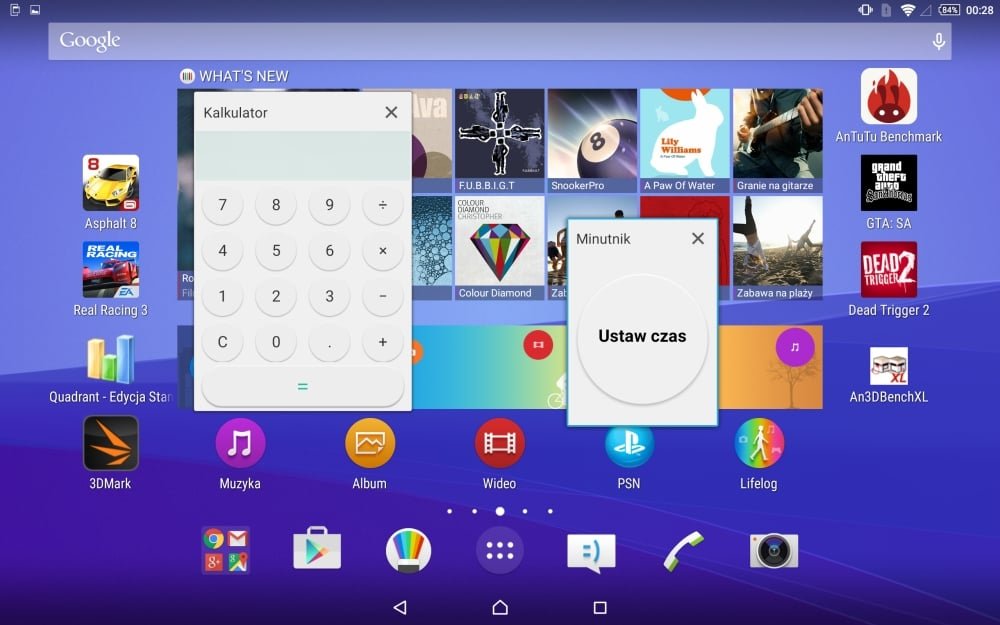Open the Play Store from dock

coord(317,548)
